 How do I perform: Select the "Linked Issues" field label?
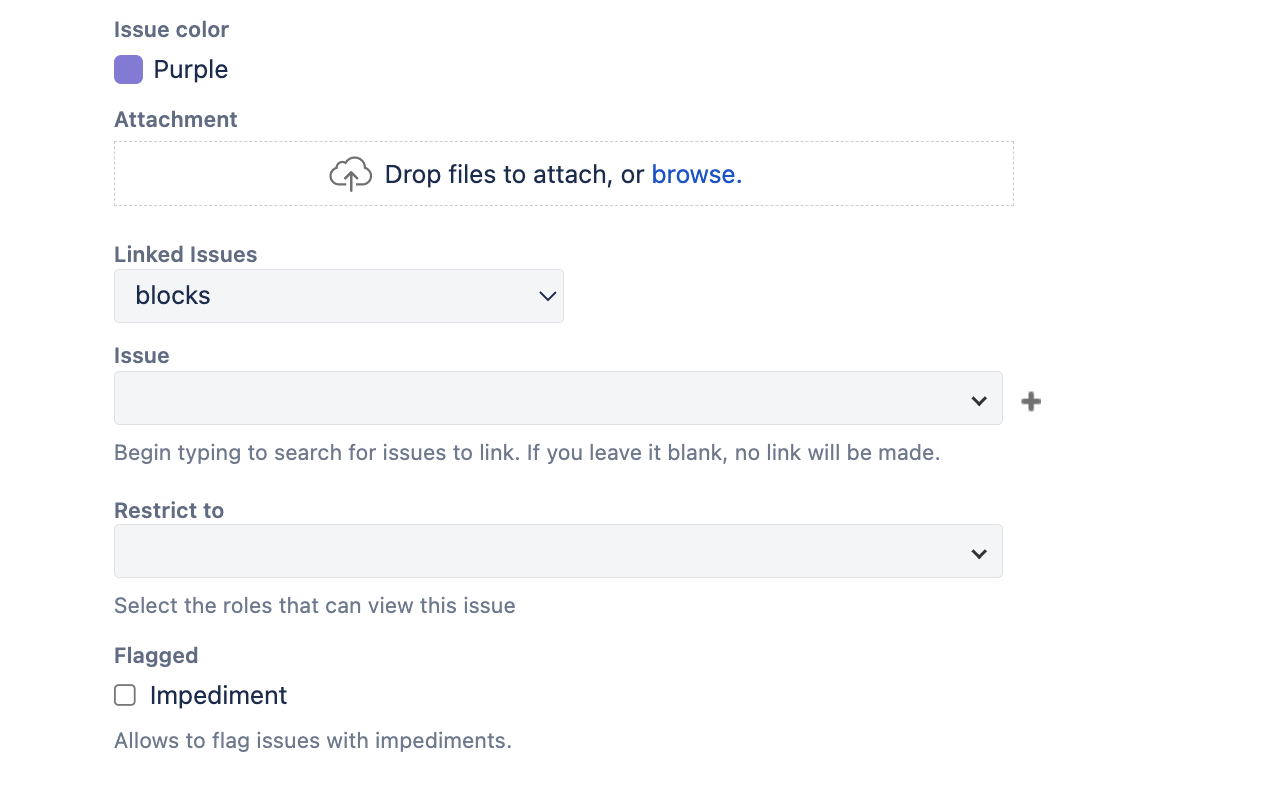[x=186, y=254]
